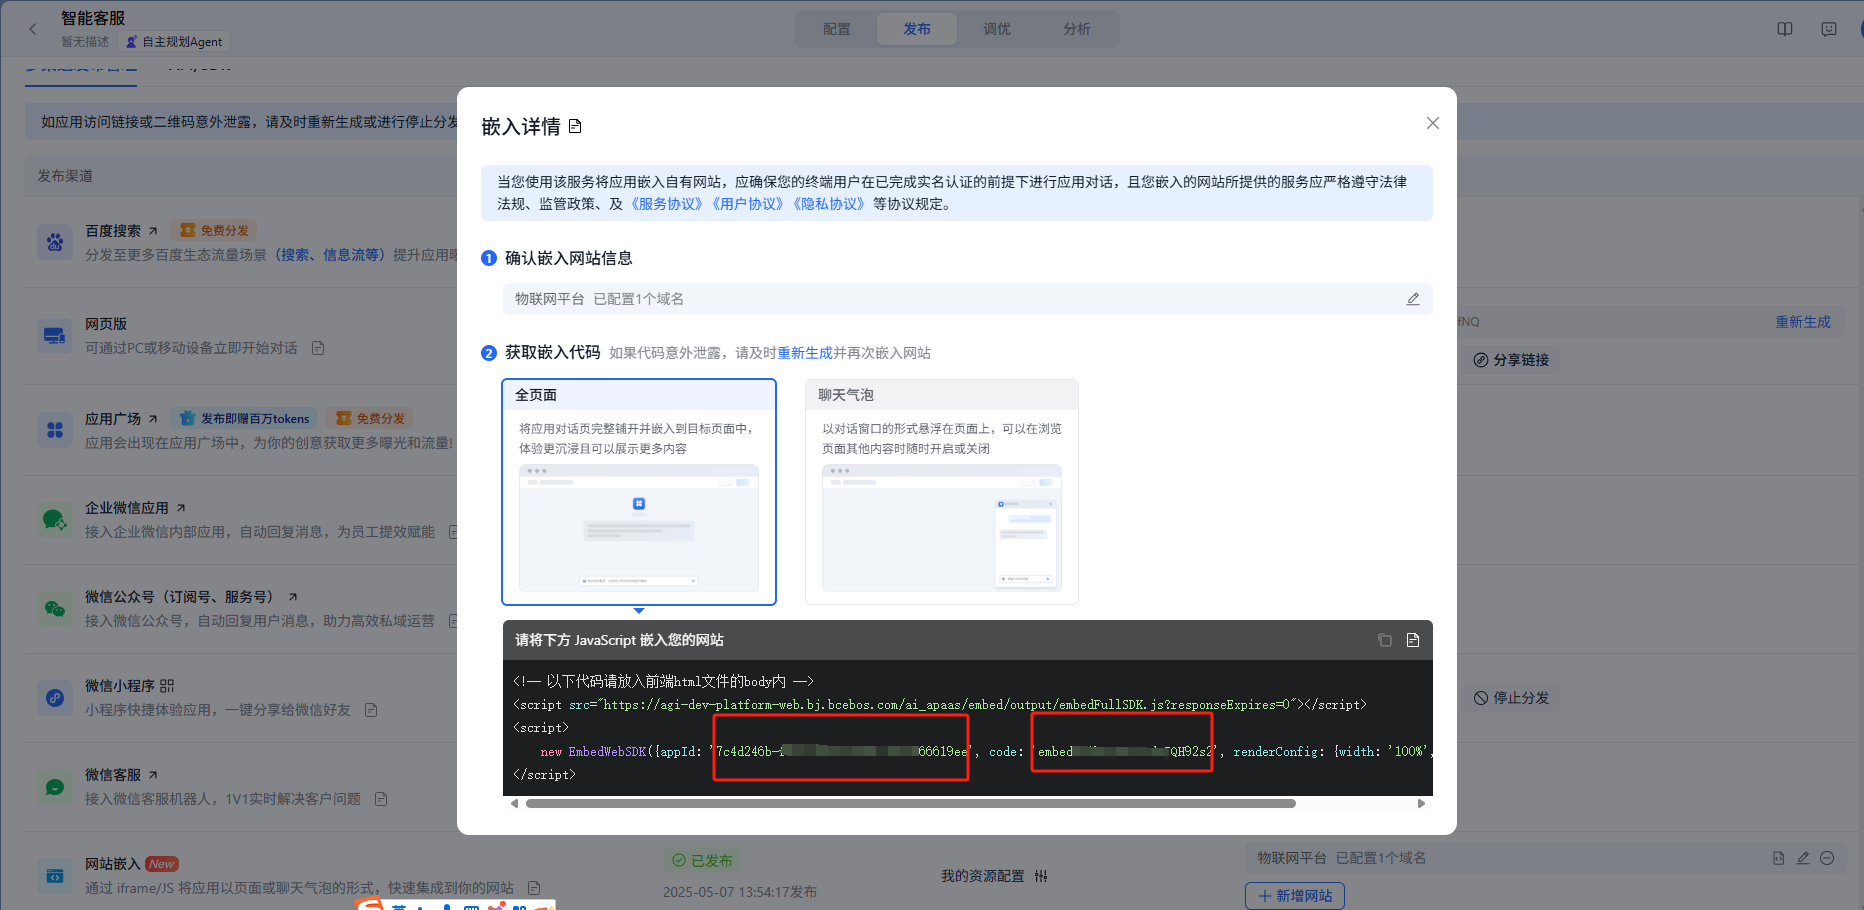
Task: Click 重新生成 link in step 2 description
Action: (805, 353)
